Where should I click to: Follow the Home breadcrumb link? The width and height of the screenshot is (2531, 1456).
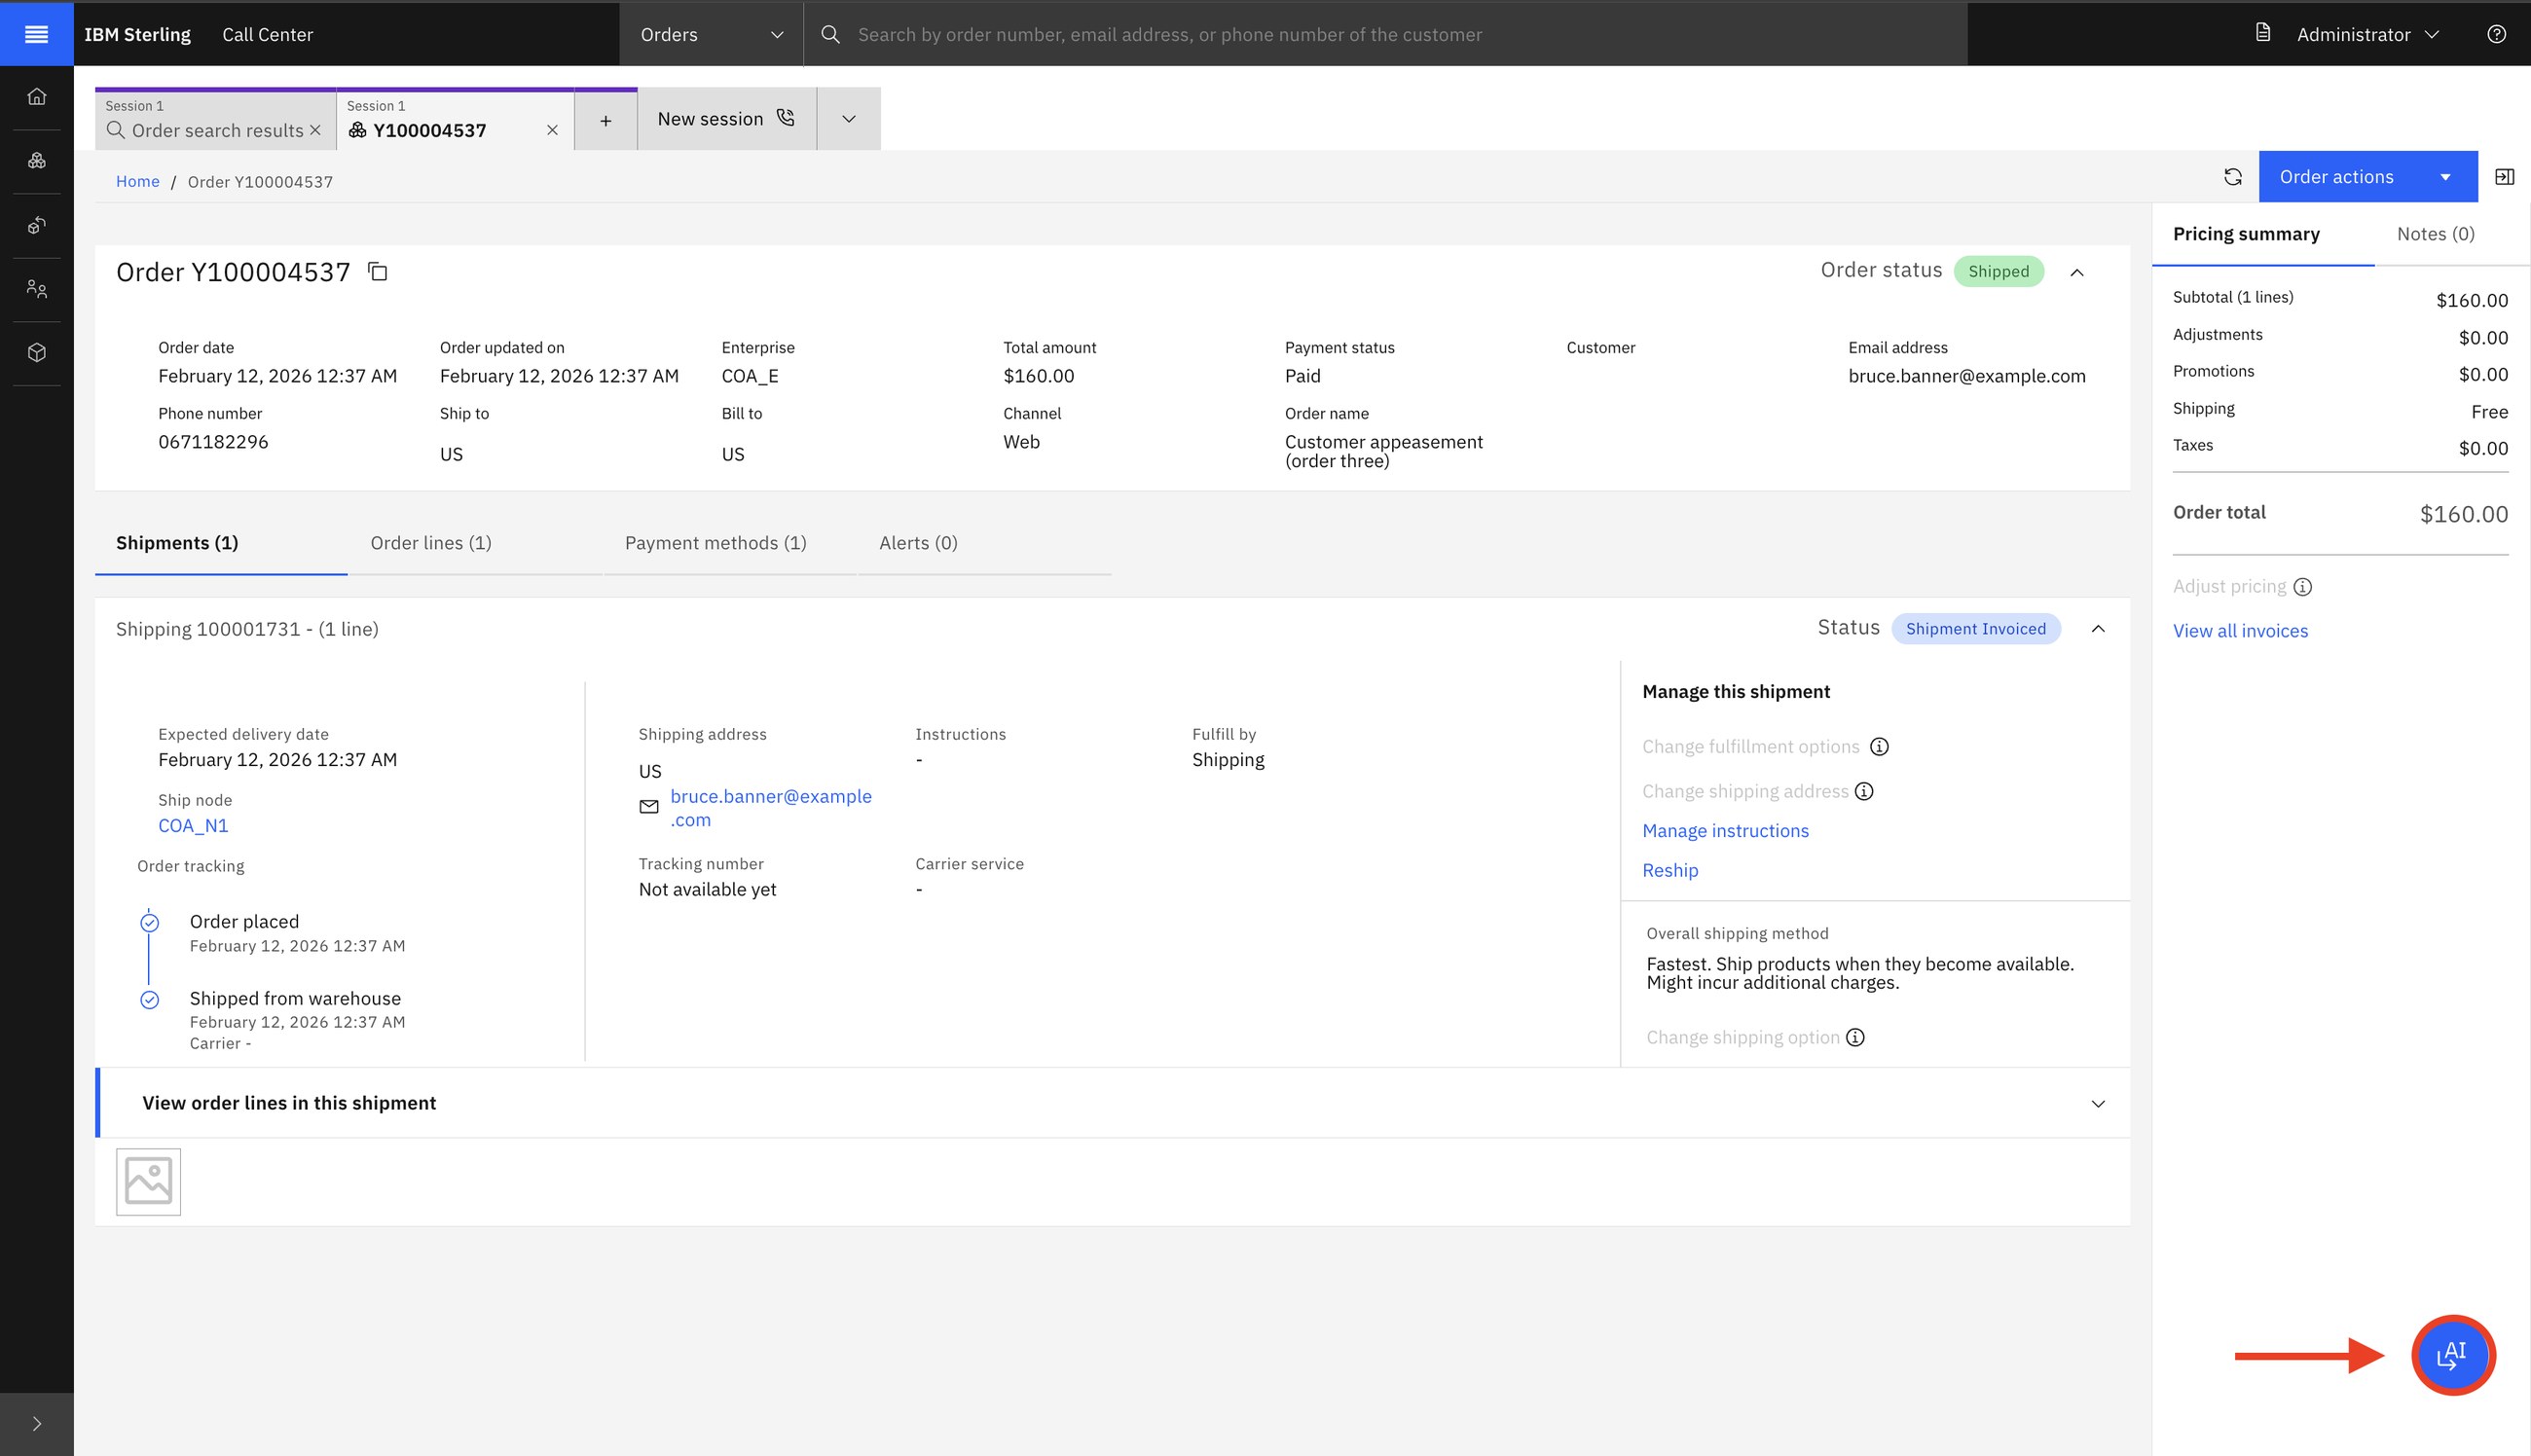point(137,181)
